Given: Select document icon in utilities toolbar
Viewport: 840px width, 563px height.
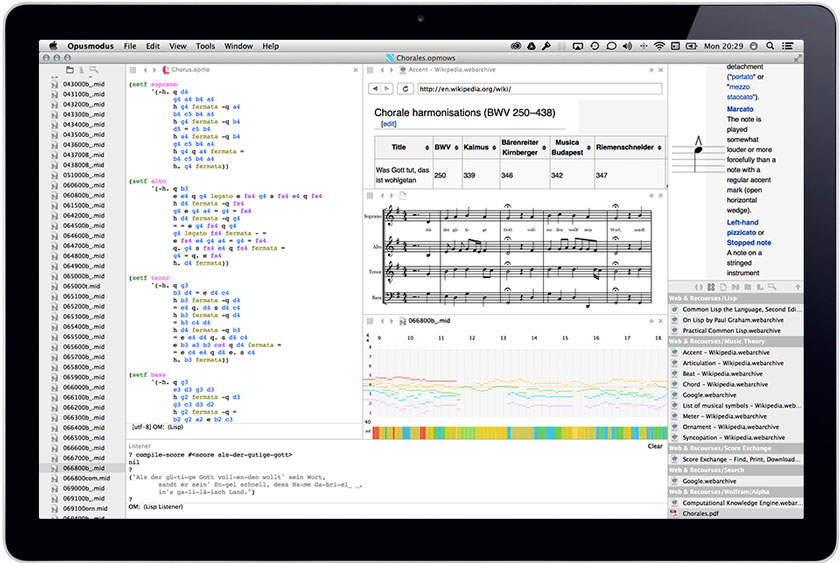Looking at the screenshot, I should point(723,287).
